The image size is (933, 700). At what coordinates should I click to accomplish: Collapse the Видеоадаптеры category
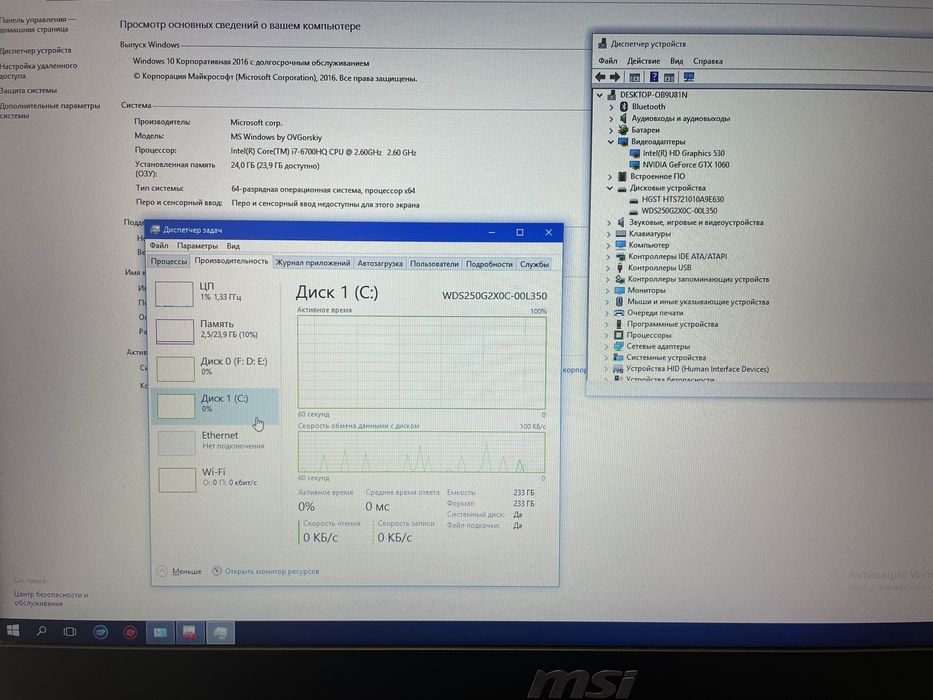(610, 142)
